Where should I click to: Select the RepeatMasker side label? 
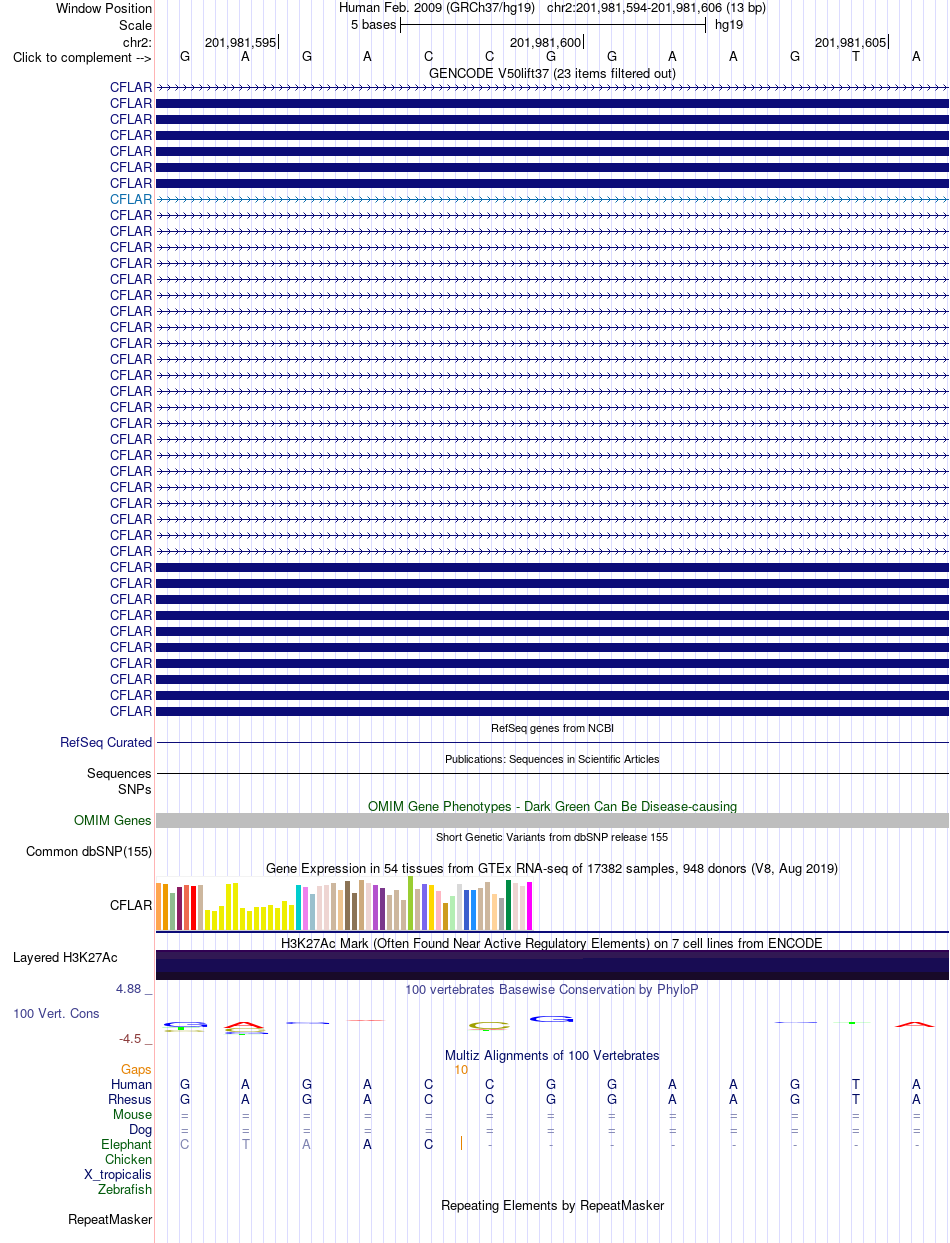110,1219
